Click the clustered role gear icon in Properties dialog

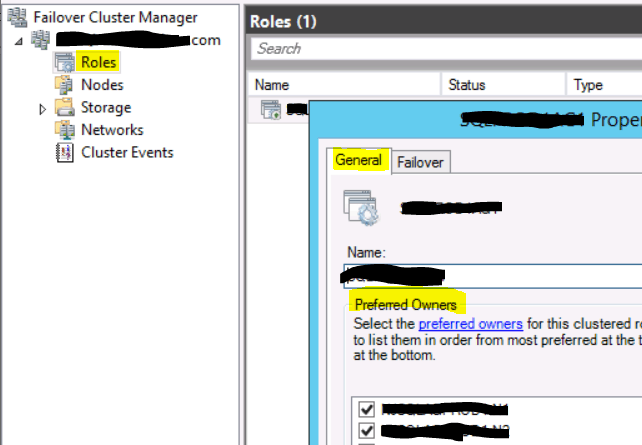[x=361, y=208]
